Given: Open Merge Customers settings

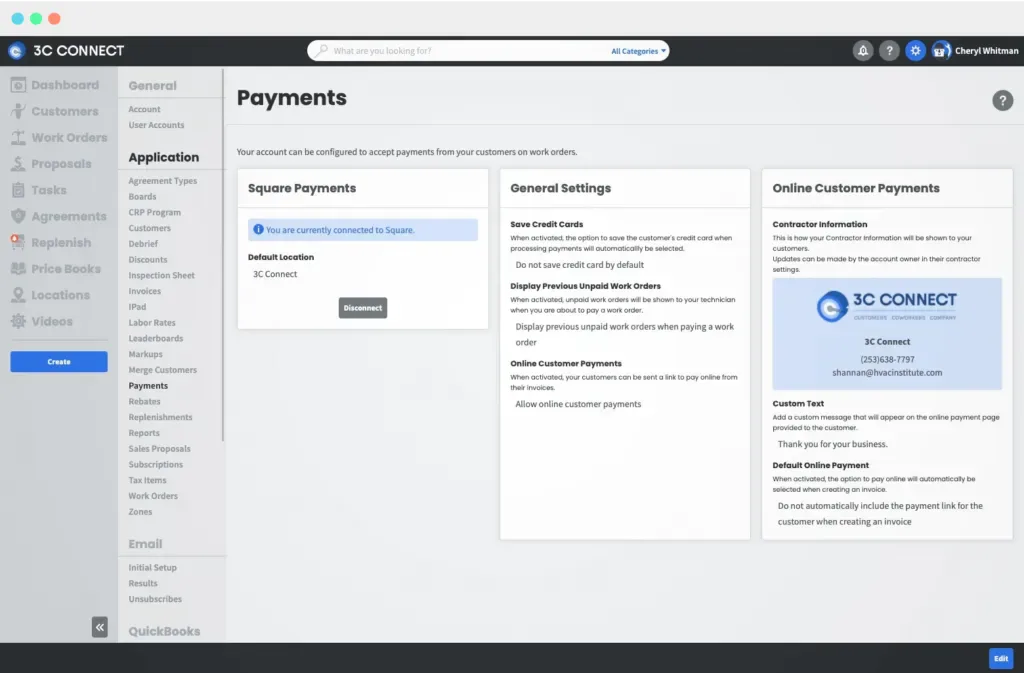Looking at the screenshot, I should 162,369.
